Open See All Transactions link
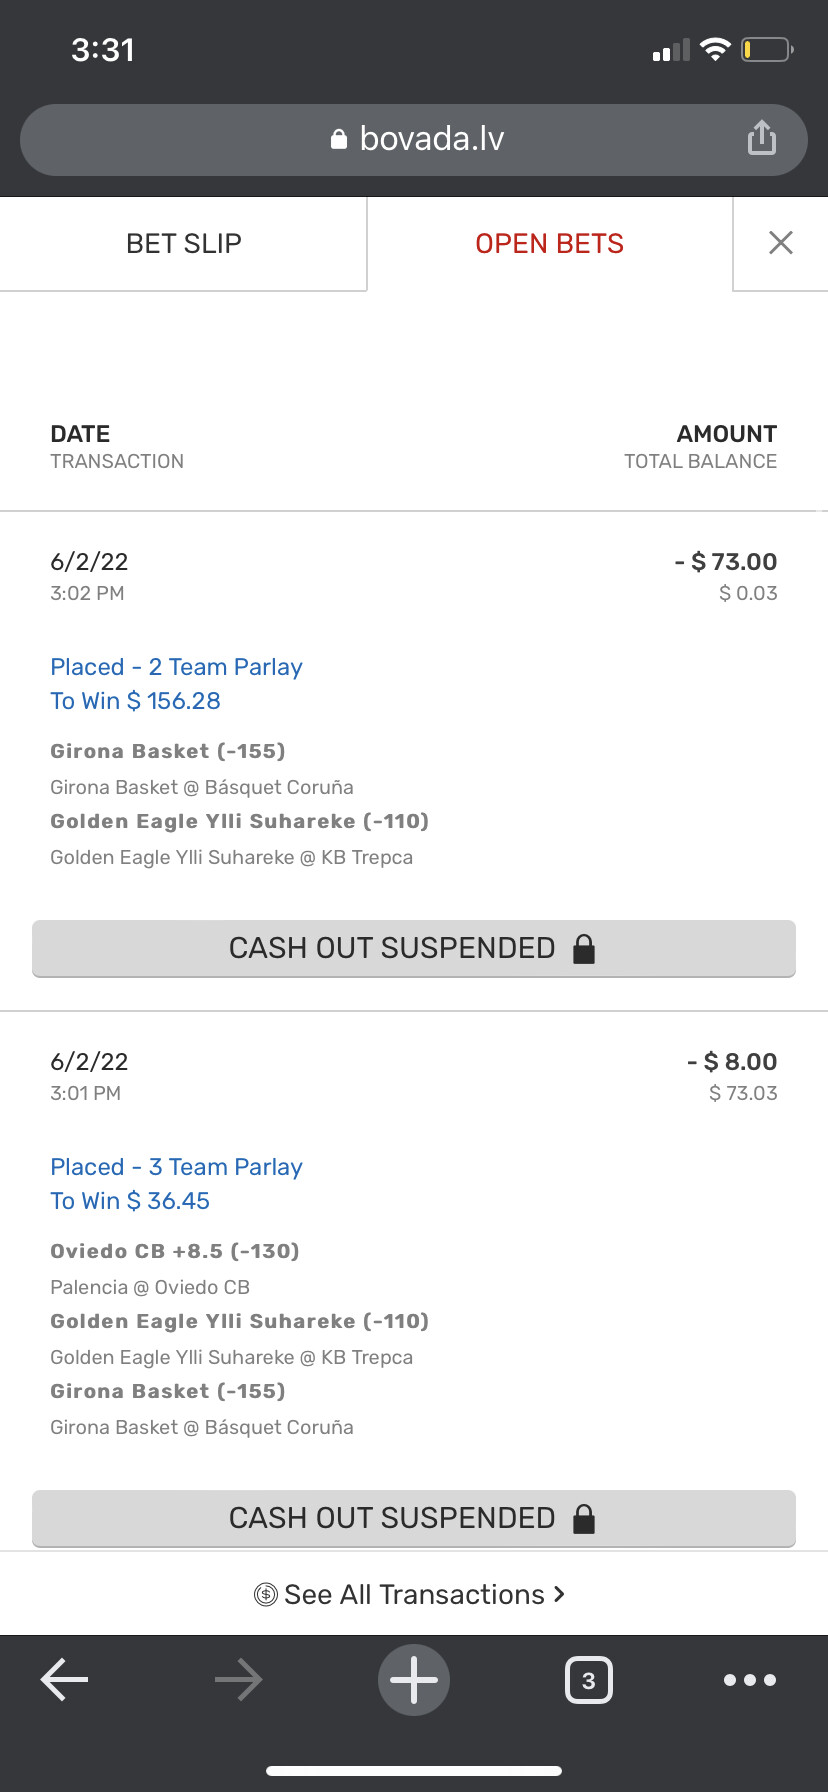This screenshot has height=1792, width=828. coord(413,1594)
